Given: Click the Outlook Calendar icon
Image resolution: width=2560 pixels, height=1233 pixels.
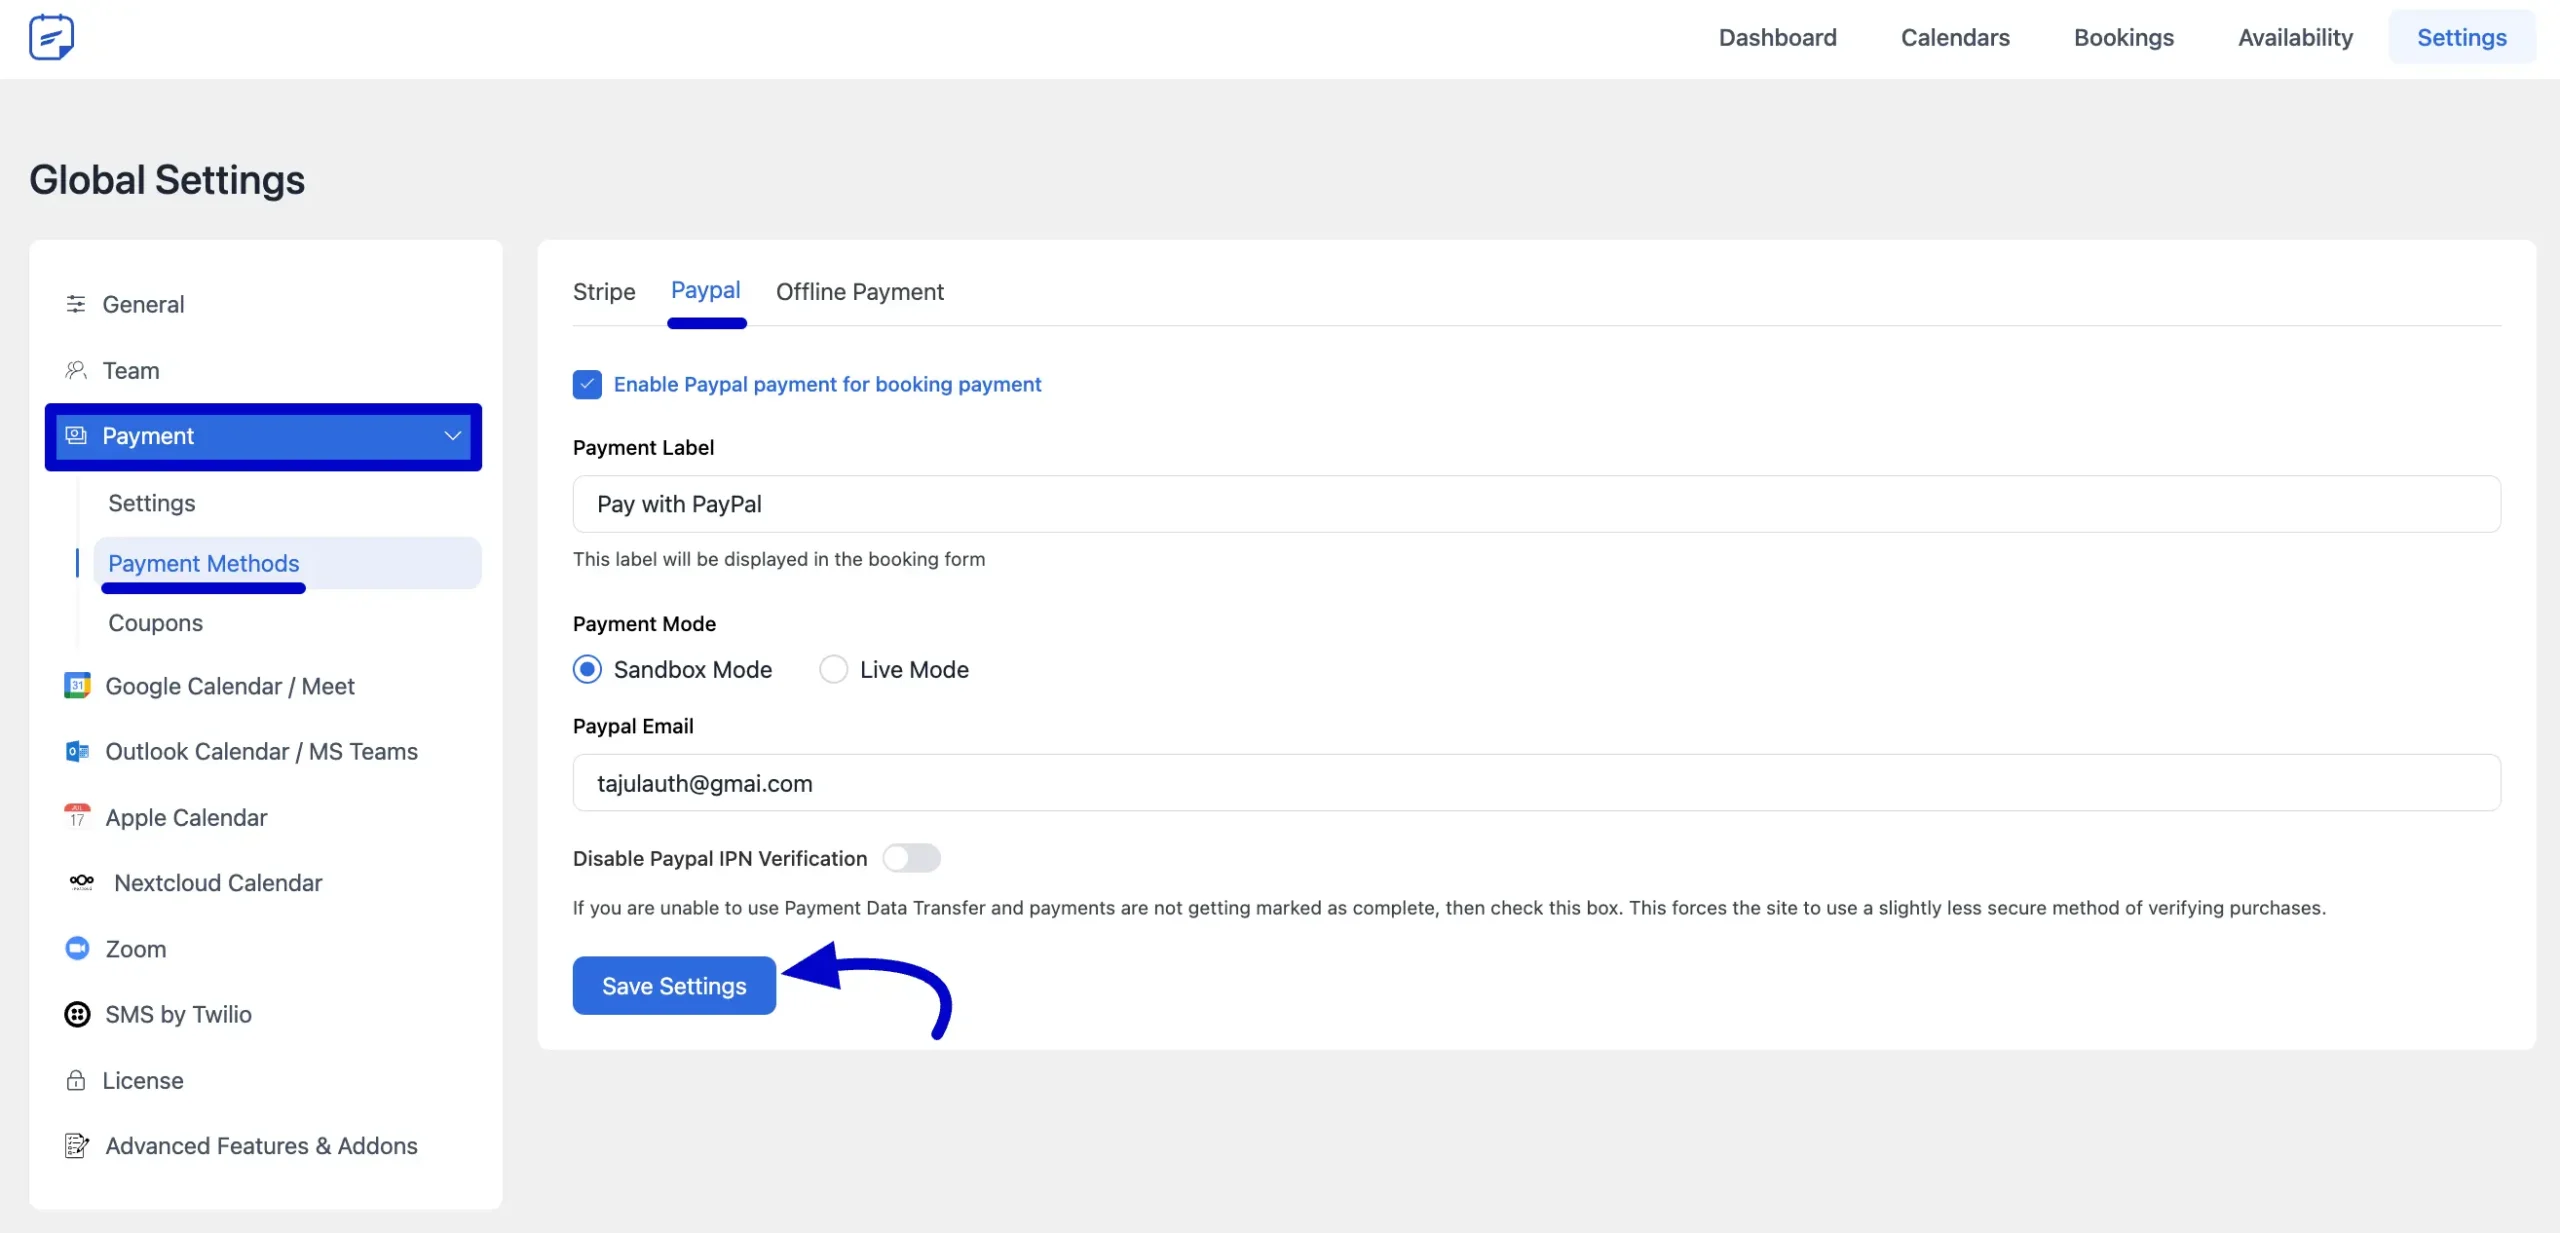Looking at the screenshot, I should click(77, 751).
